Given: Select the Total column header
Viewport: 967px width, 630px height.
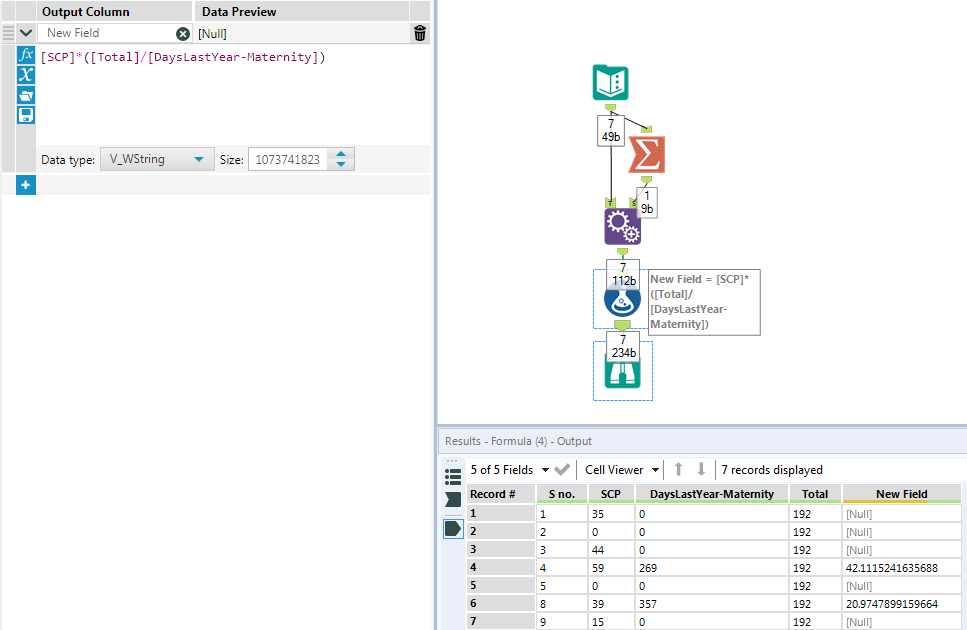Looking at the screenshot, I should pyautogui.click(x=815, y=494).
